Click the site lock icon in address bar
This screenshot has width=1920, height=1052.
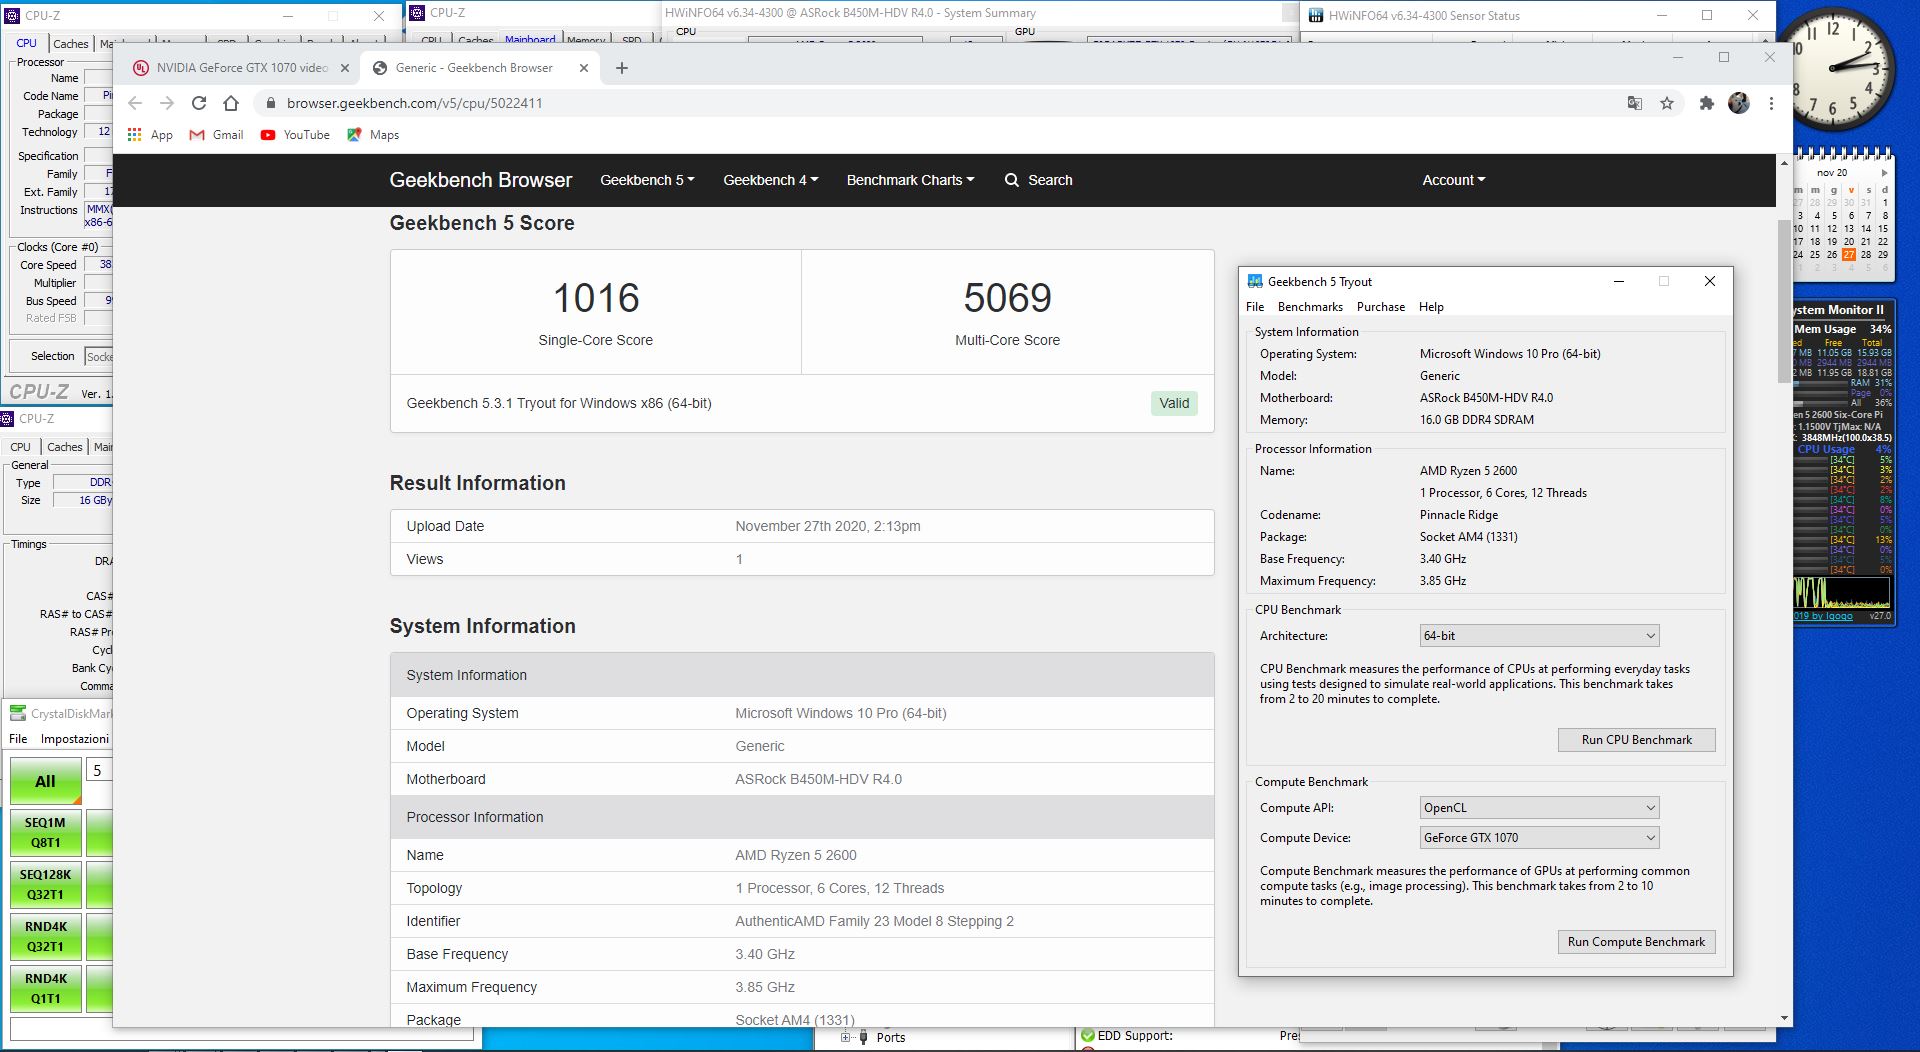(270, 103)
